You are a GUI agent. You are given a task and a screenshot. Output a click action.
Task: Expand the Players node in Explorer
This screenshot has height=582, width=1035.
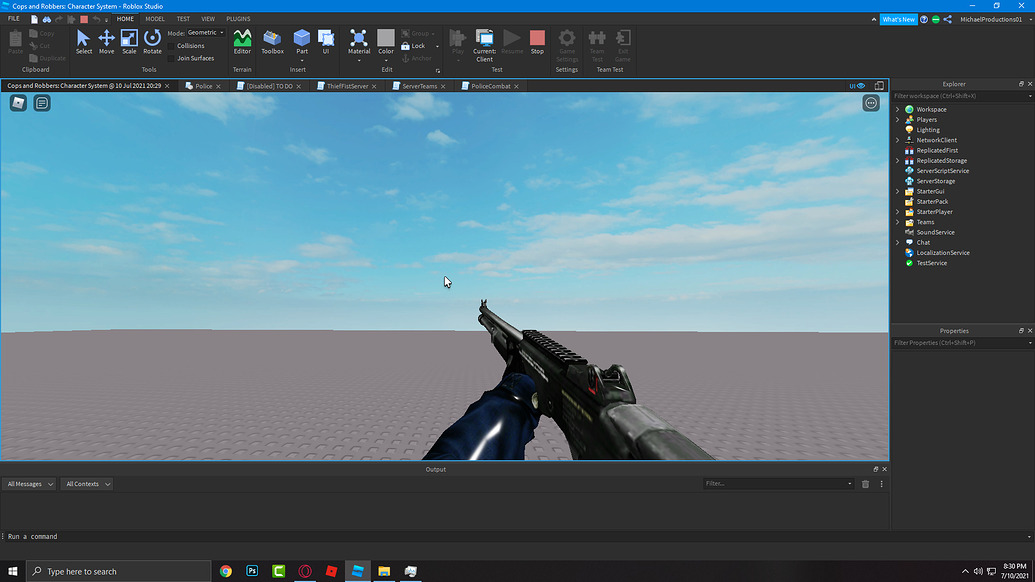[x=897, y=119]
